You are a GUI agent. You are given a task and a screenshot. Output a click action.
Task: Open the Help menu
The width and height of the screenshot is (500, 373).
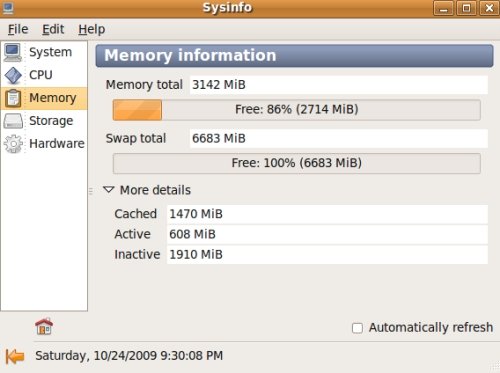pos(92,29)
